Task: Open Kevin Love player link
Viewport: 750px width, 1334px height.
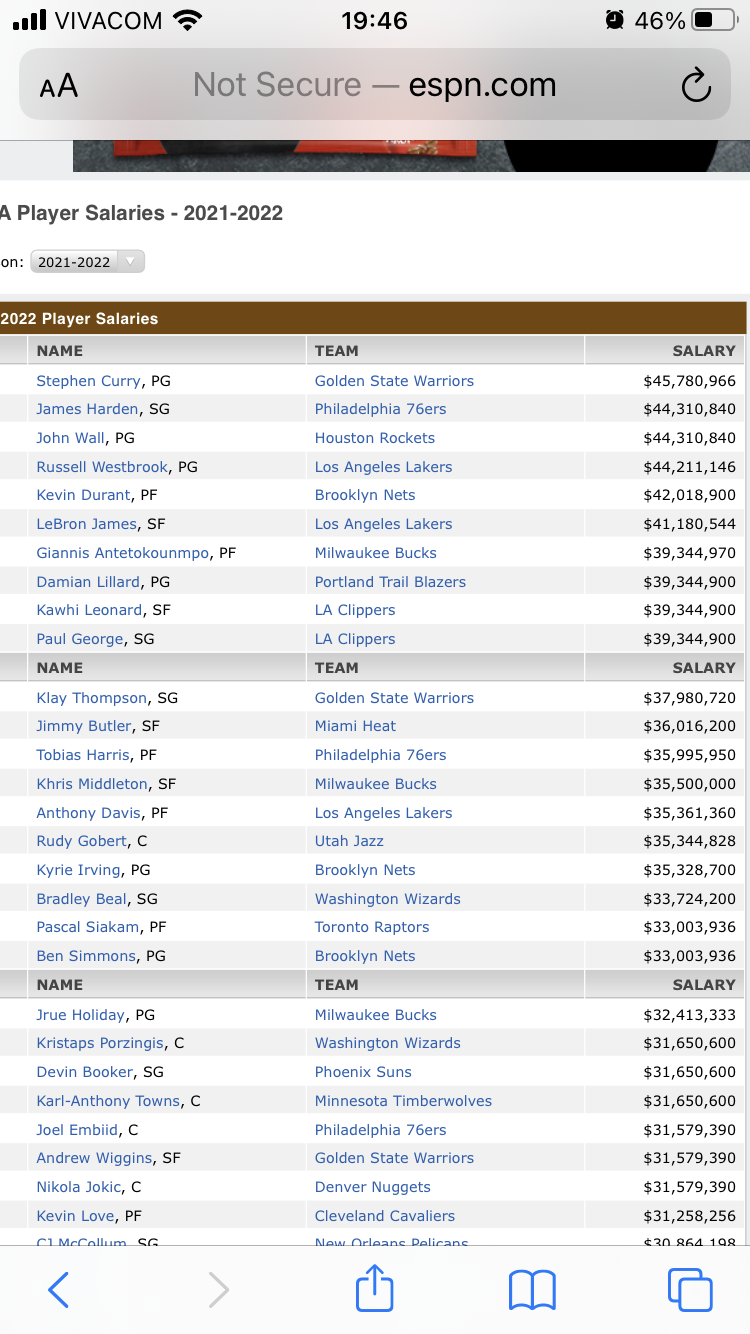Action: pyautogui.click(x=76, y=1216)
